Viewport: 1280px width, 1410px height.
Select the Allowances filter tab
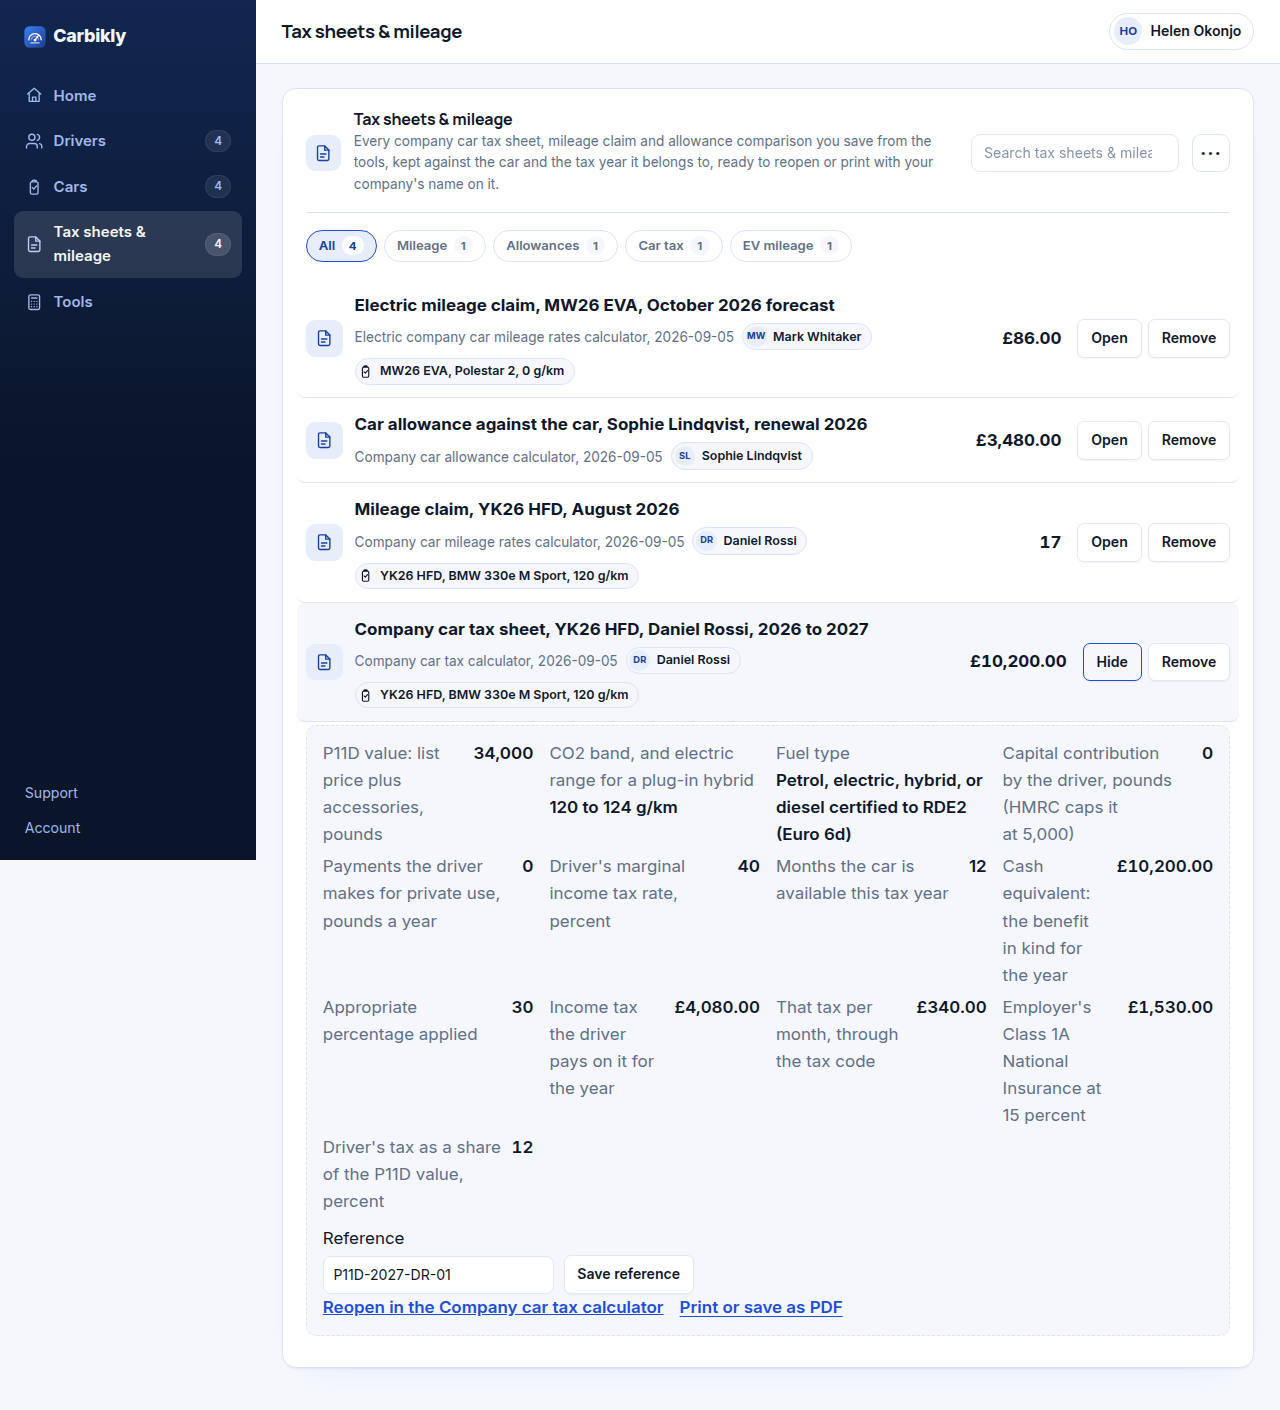point(555,246)
